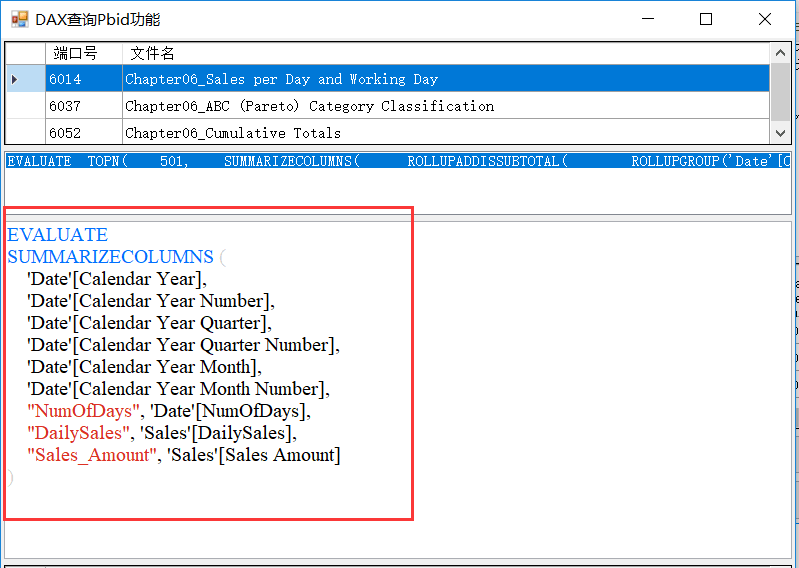Click the red "DailySales" string
This screenshot has height=568, width=799.
pyautogui.click(x=78, y=433)
